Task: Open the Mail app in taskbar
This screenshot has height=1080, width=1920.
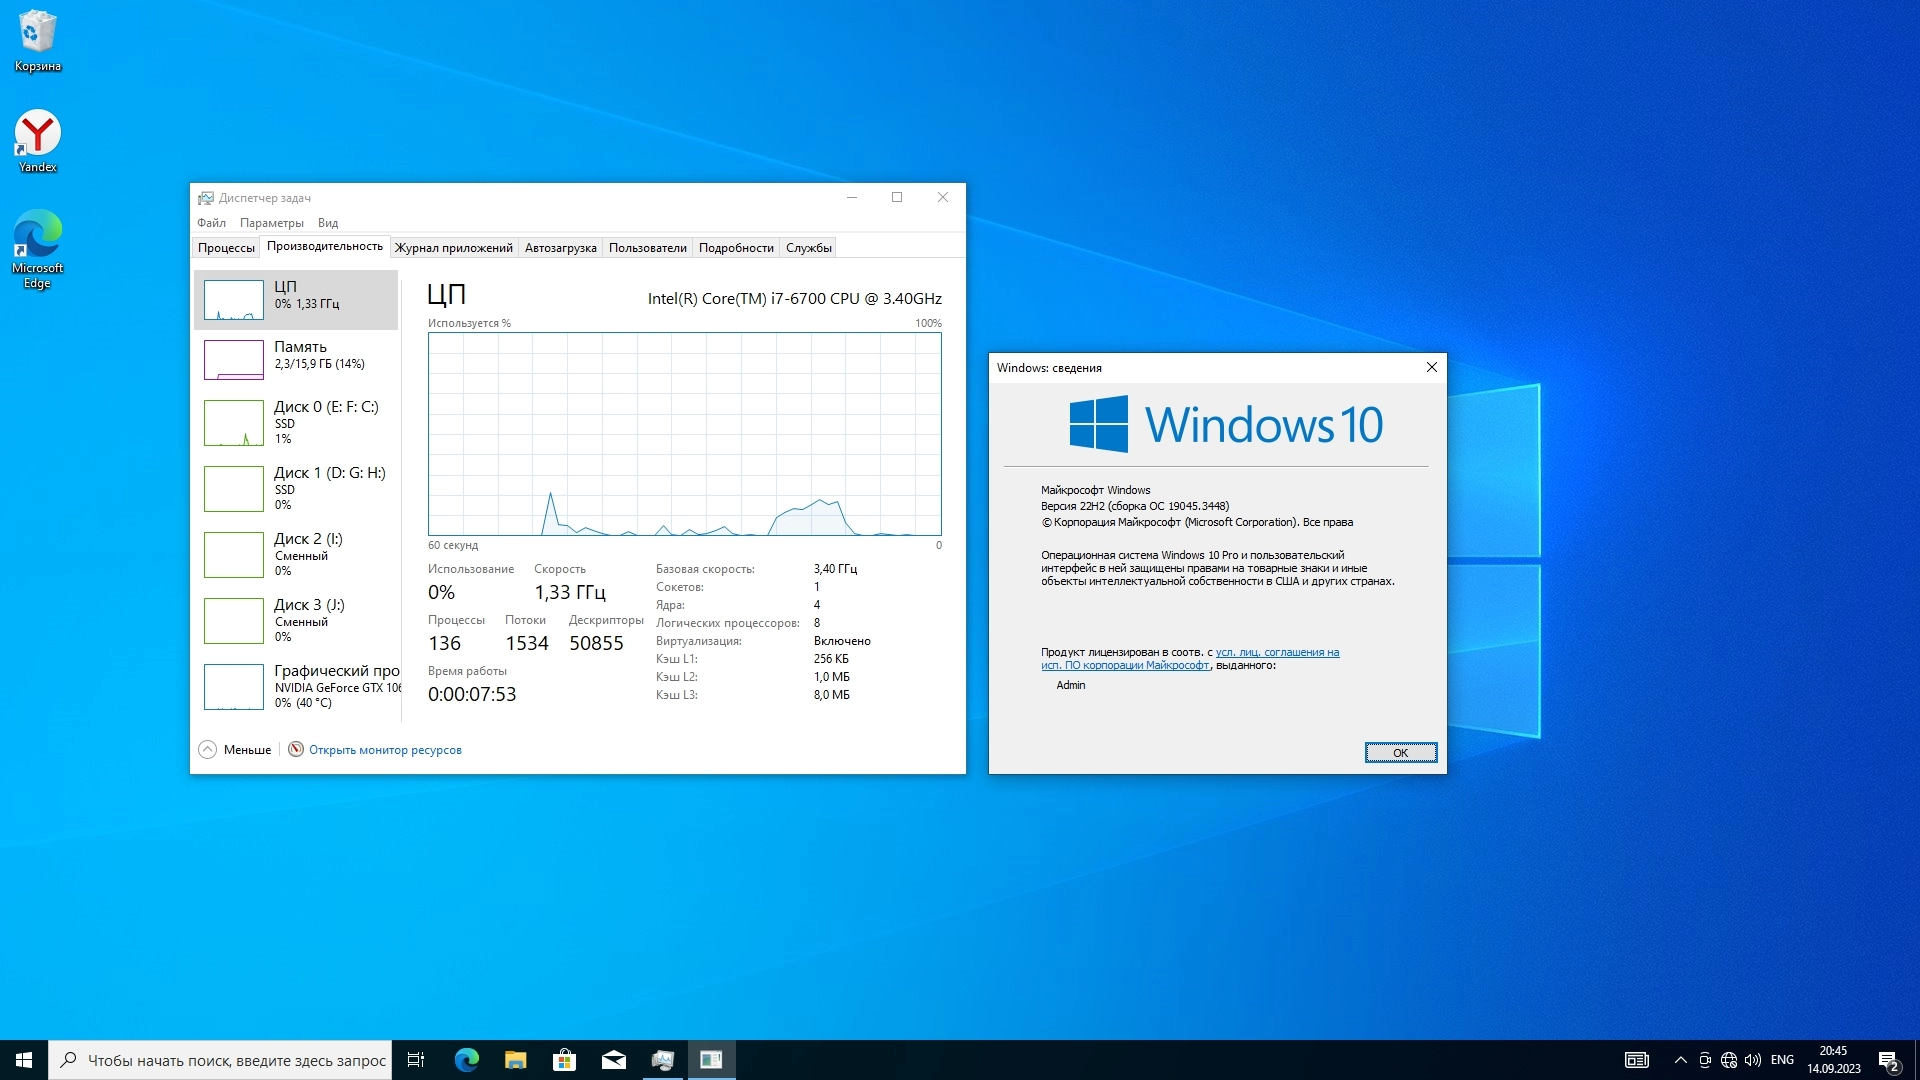Action: coord(613,1060)
